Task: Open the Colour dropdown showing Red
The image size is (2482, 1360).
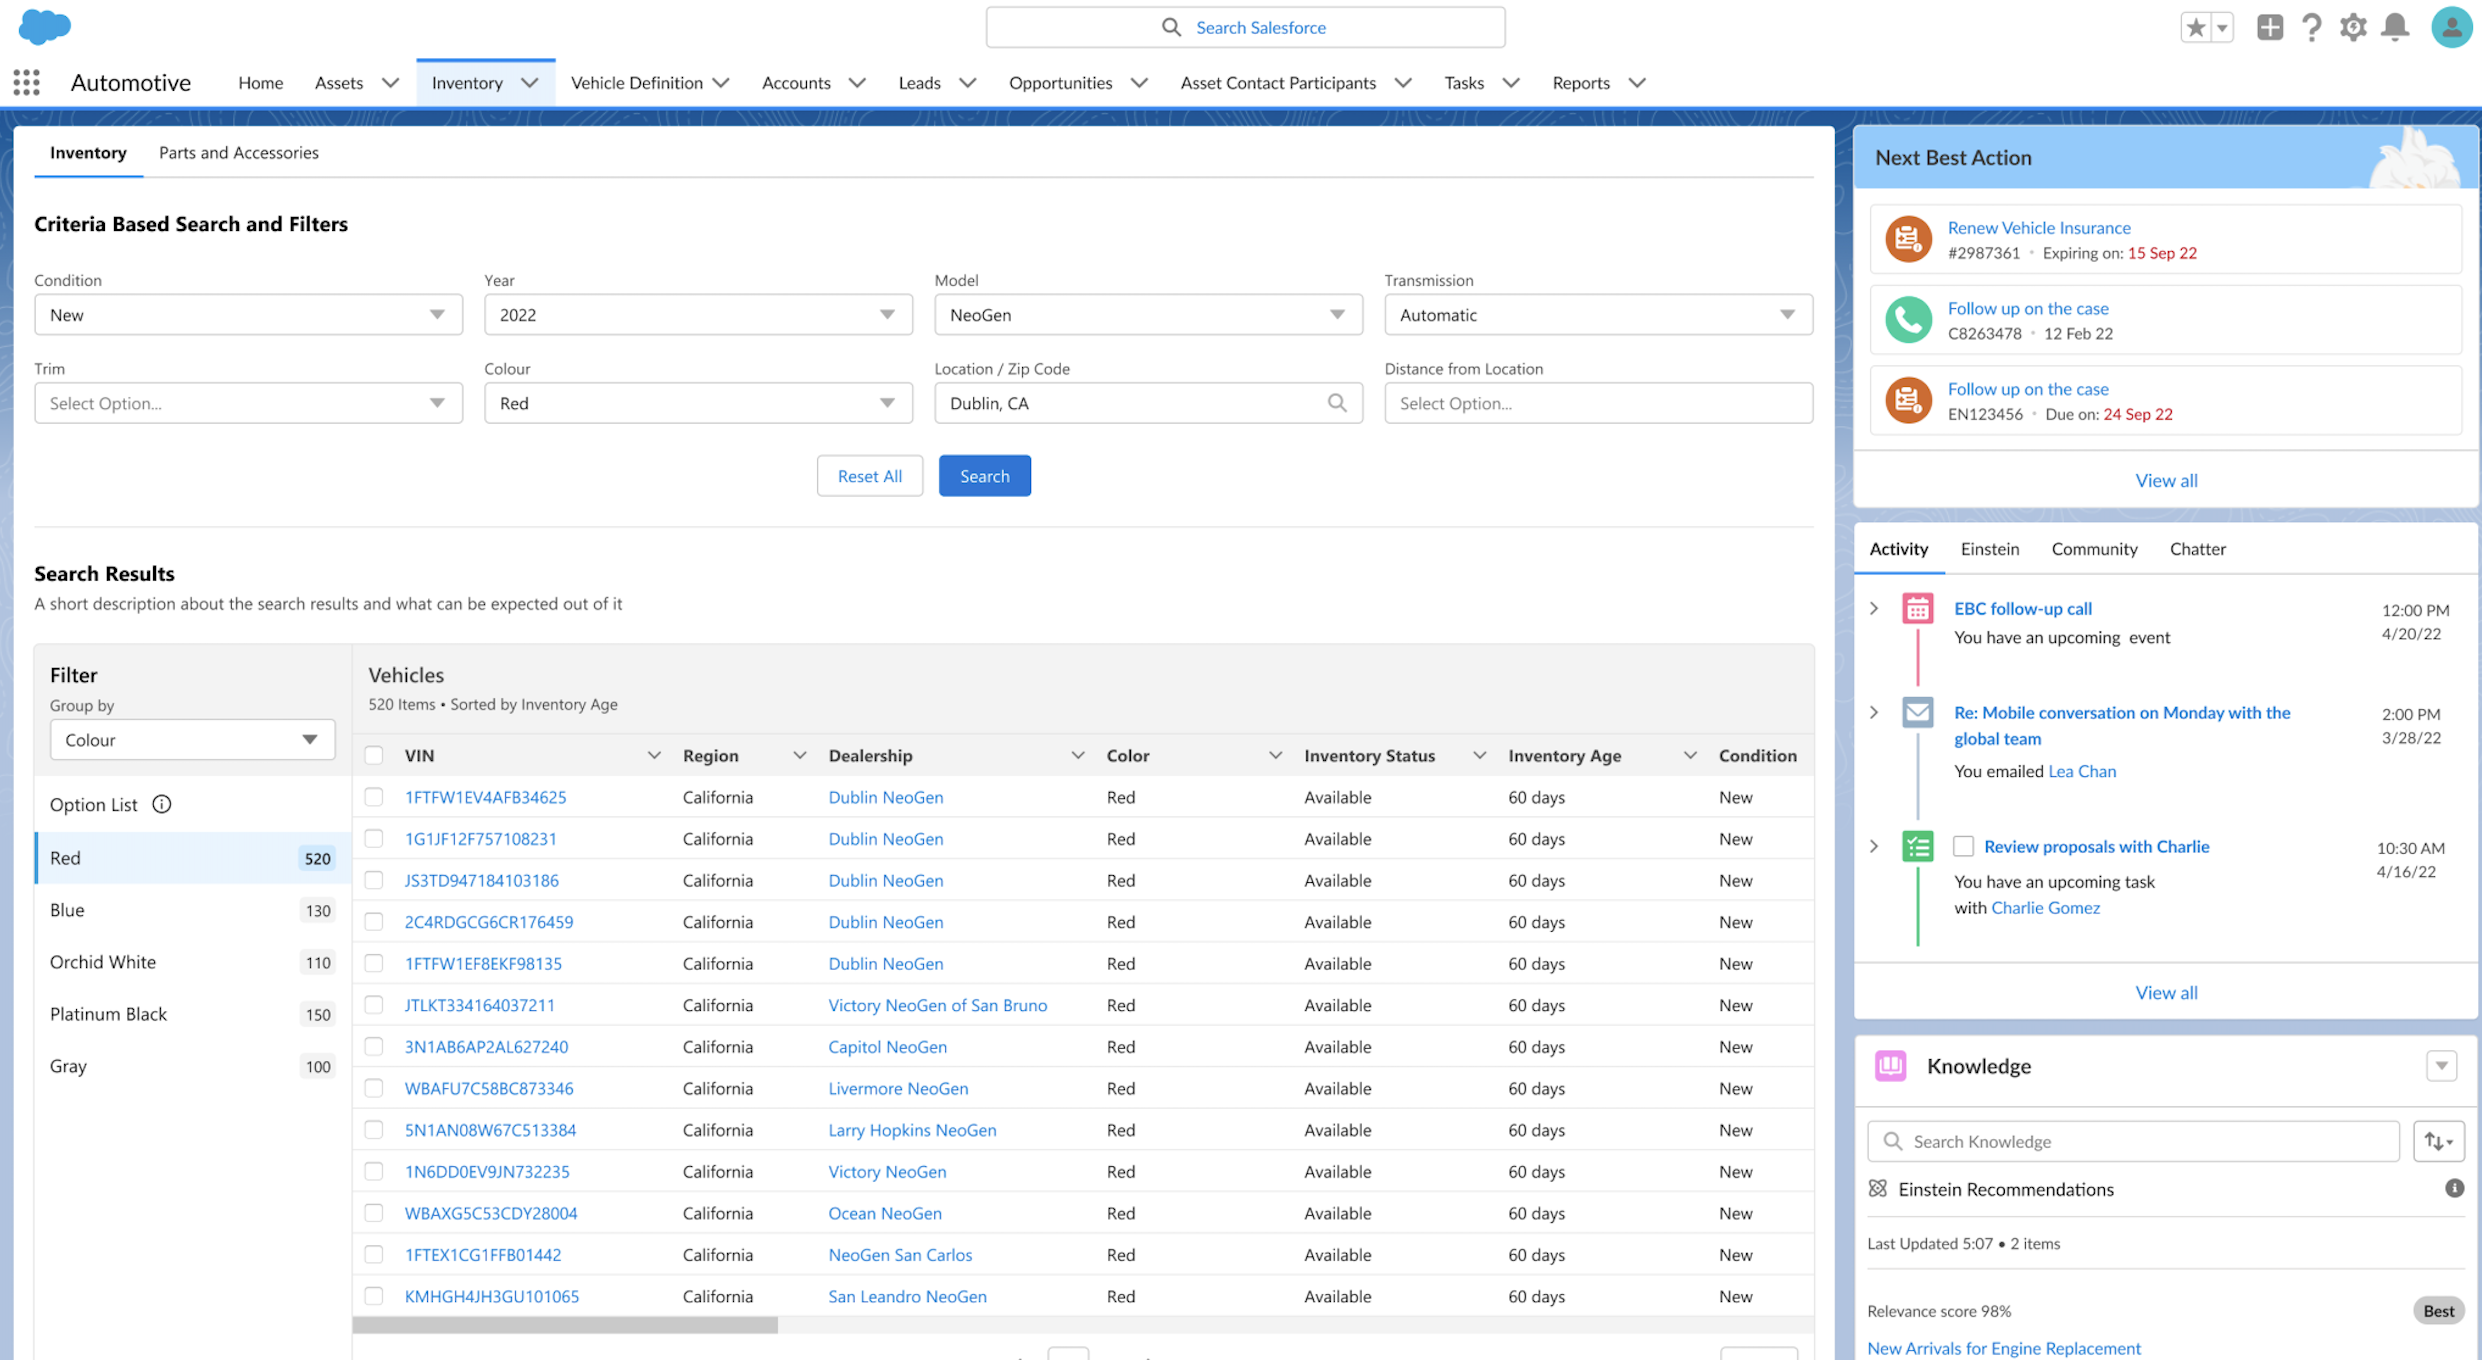Action: 698,403
